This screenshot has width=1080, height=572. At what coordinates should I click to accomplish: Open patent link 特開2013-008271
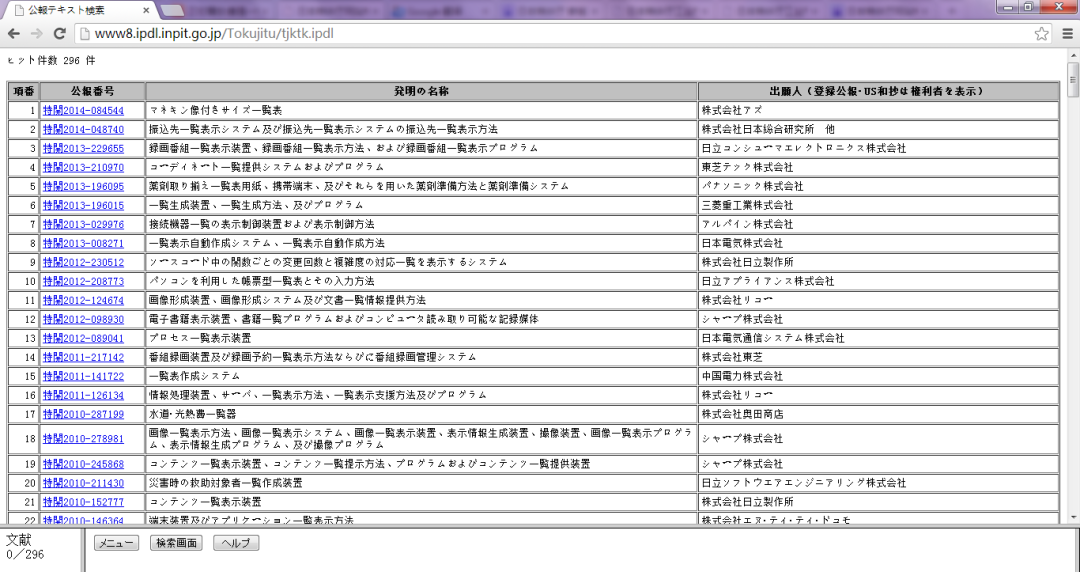(83, 243)
